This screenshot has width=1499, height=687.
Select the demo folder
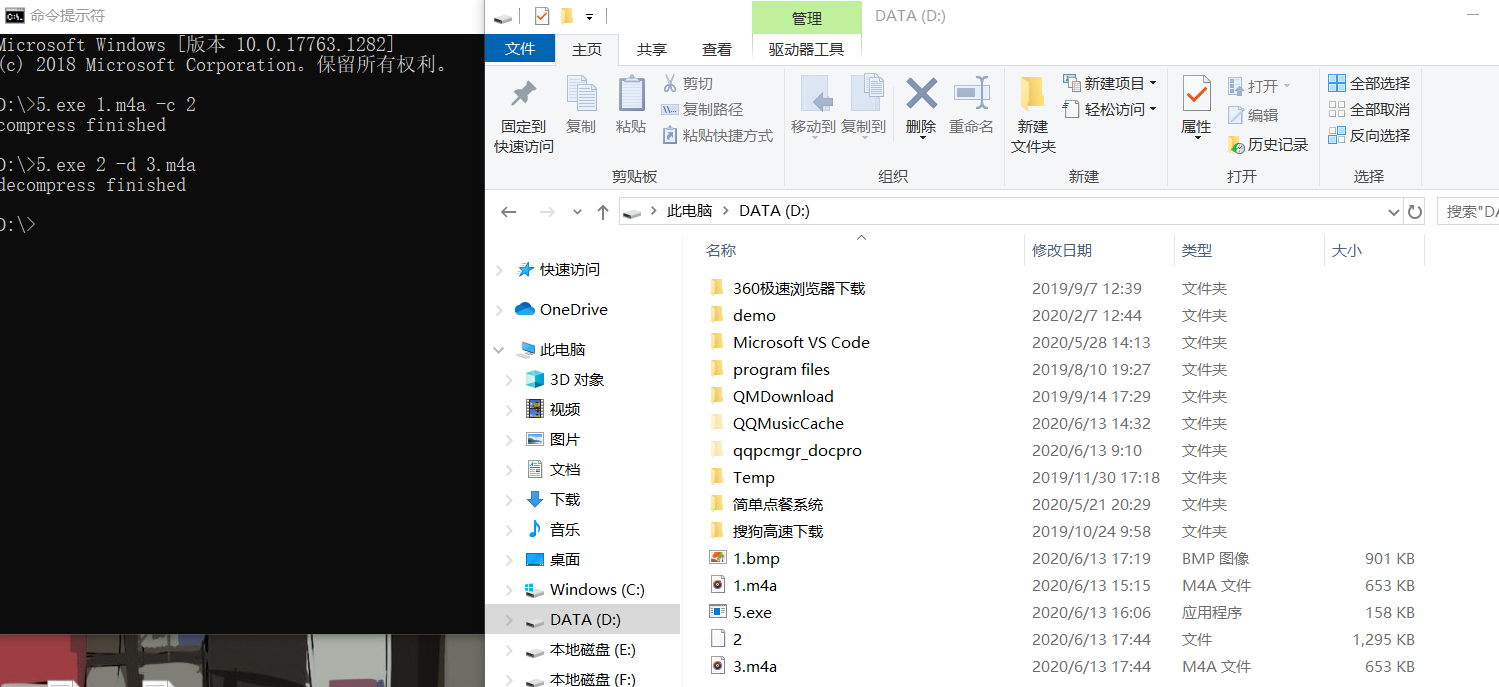point(754,316)
